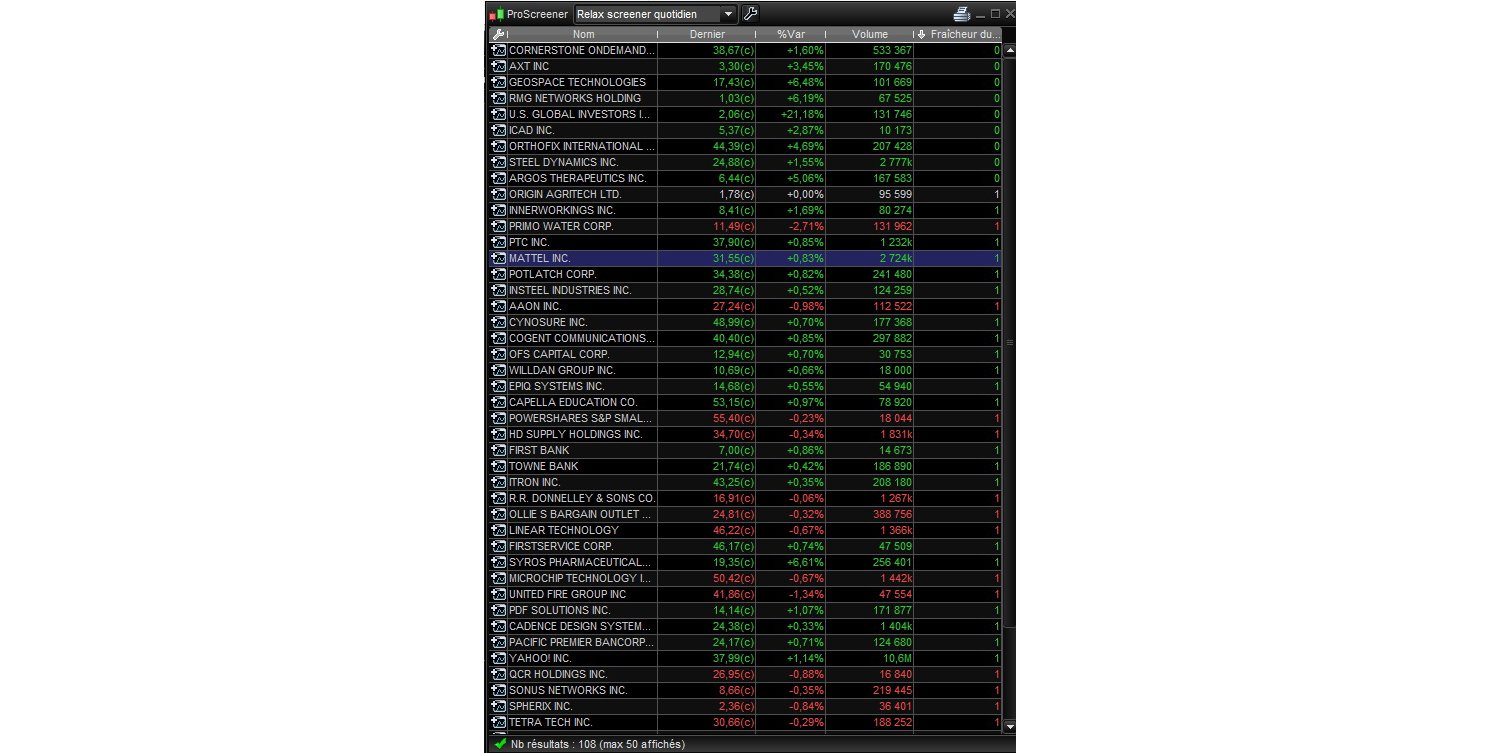
Task: Open the chart icon for SPHERIX INC.
Action: point(499,706)
